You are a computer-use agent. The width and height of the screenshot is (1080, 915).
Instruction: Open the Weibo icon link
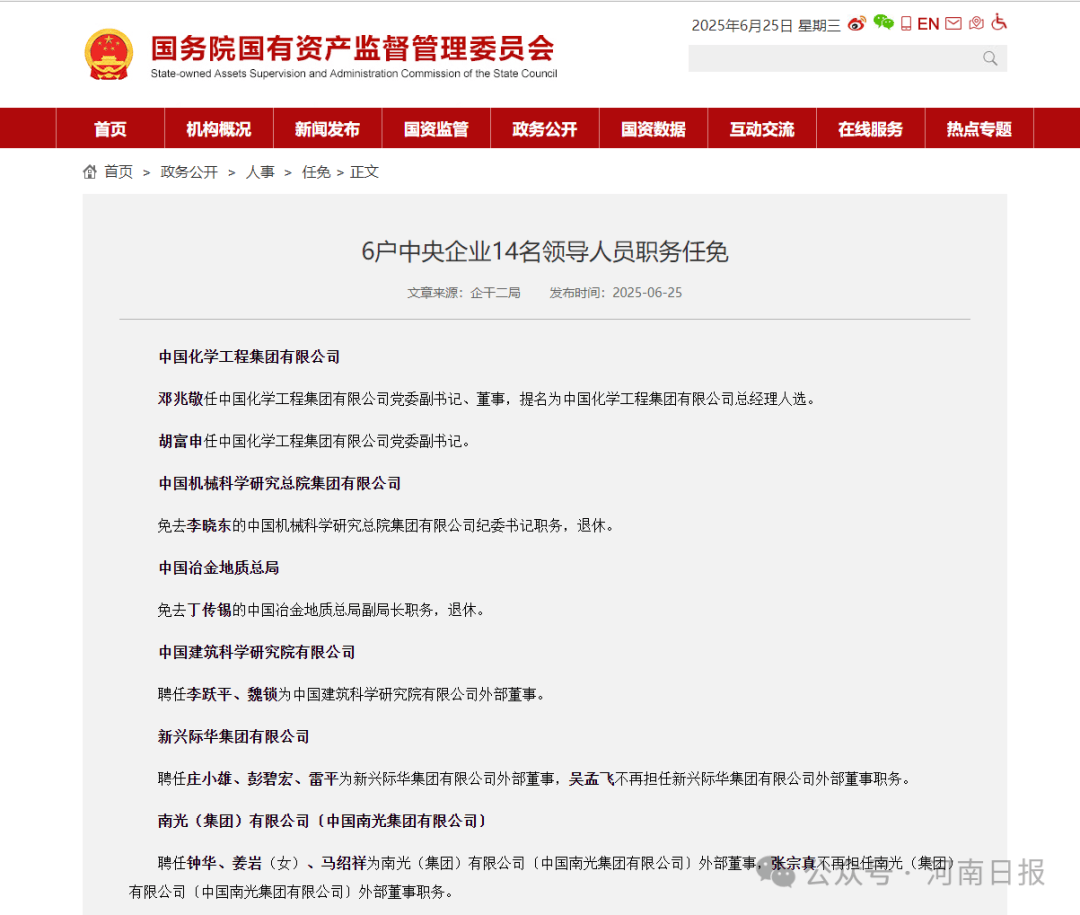pos(856,24)
